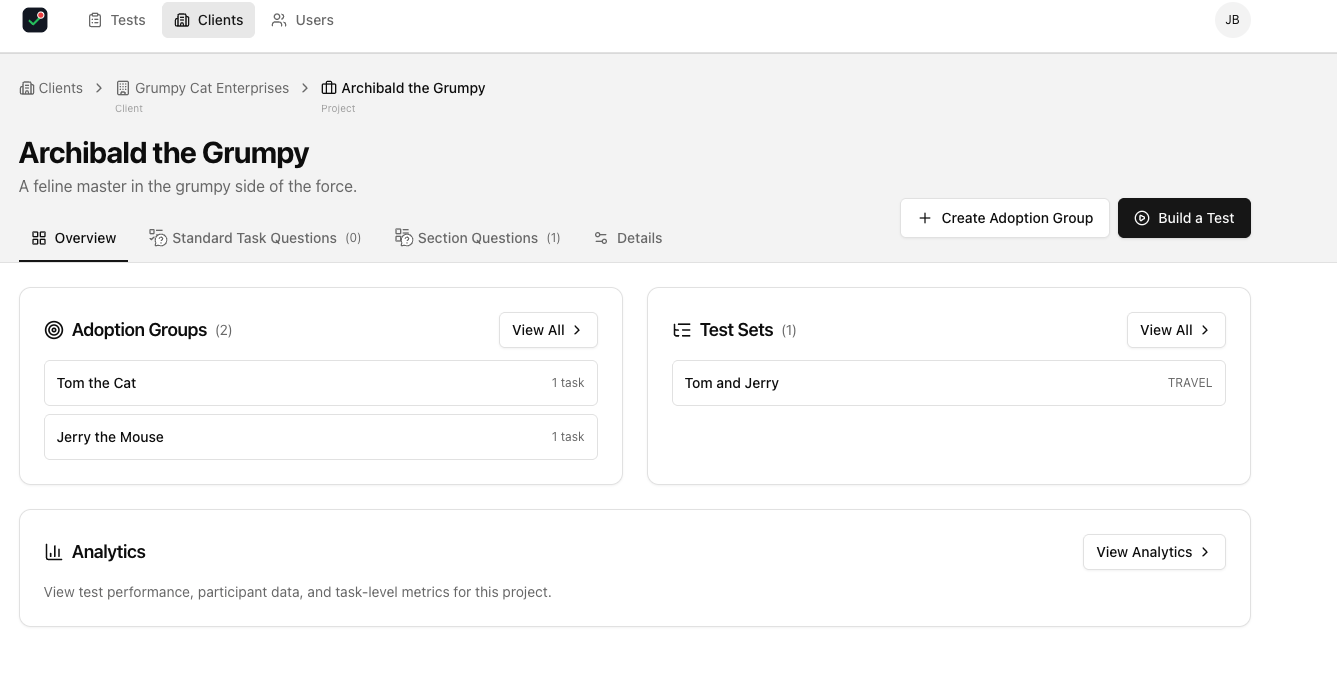Open Jerry the Mouse adoption group

click(x=321, y=437)
